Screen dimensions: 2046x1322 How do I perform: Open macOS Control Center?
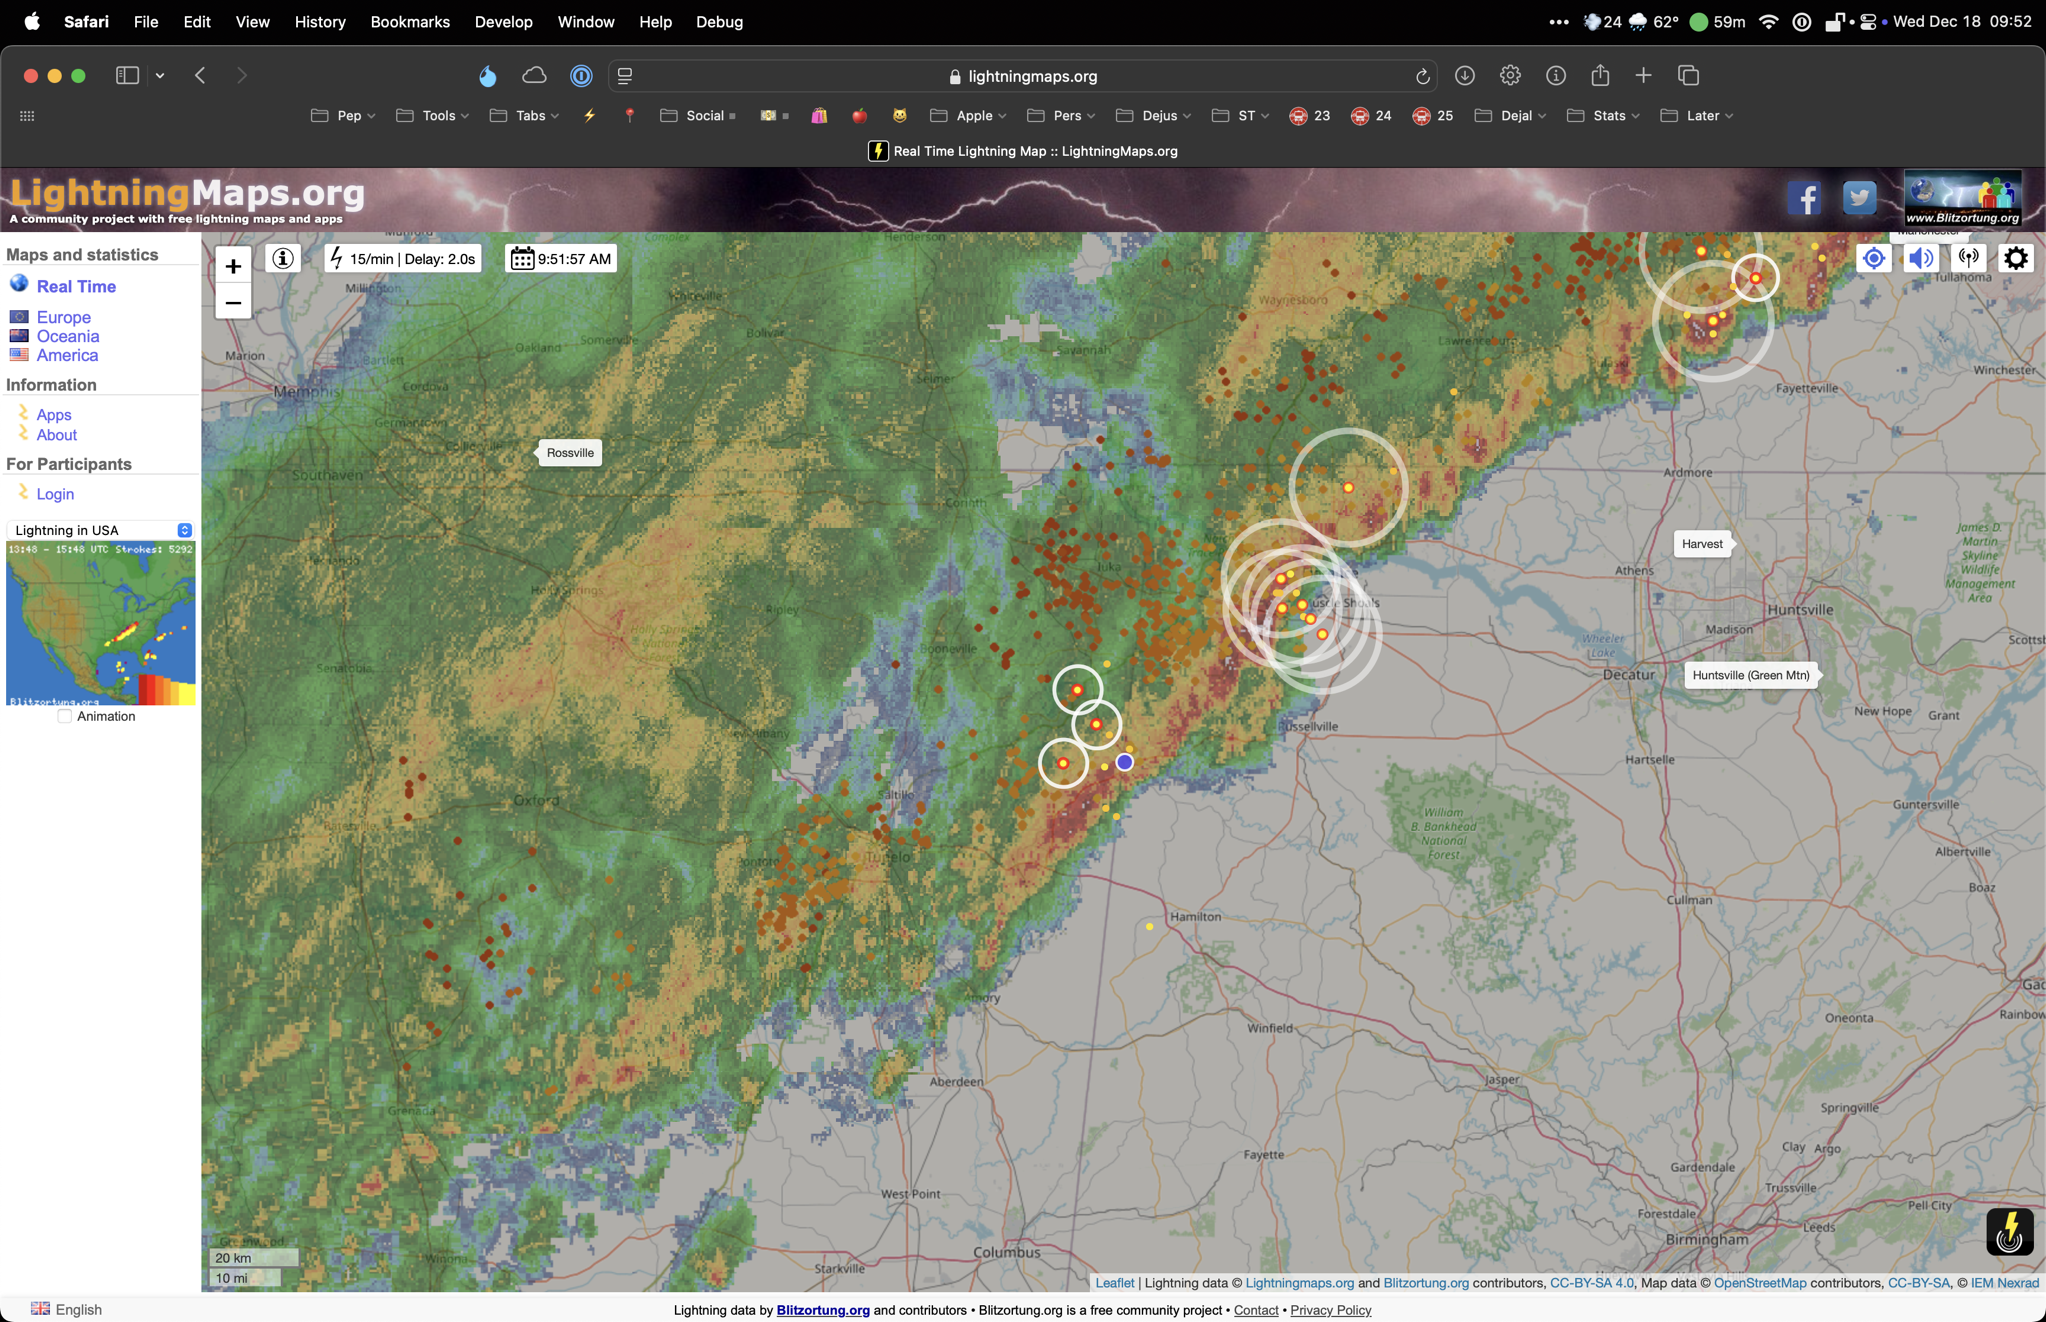click(1867, 22)
